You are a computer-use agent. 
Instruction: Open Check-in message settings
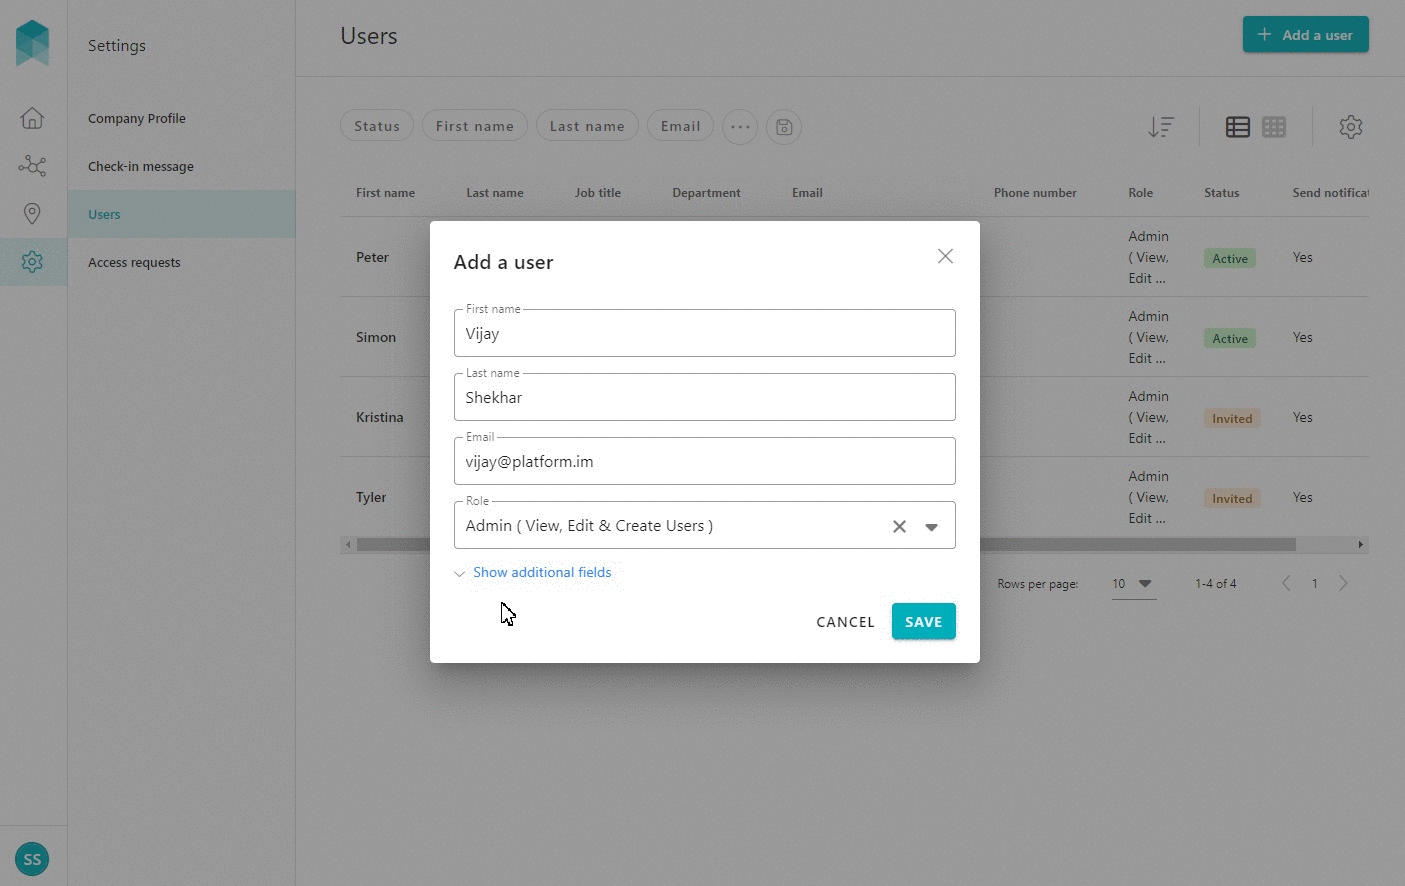141,166
